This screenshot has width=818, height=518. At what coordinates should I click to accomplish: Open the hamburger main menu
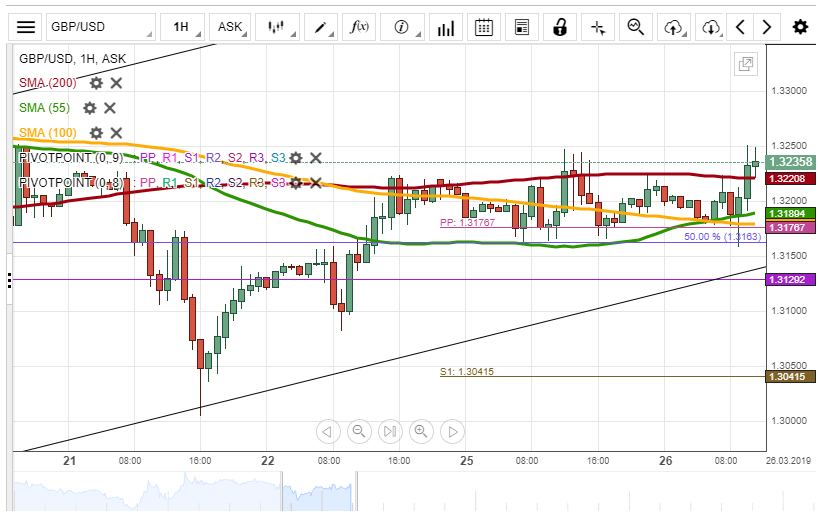point(26,27)
